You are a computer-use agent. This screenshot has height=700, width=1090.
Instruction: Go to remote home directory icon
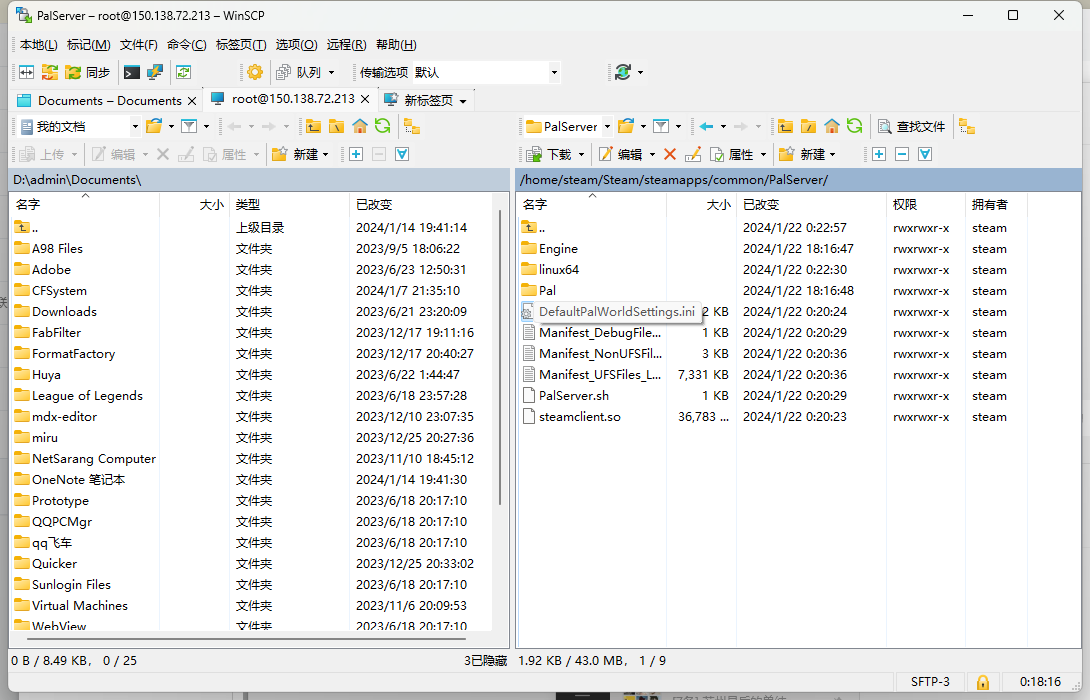831,127
